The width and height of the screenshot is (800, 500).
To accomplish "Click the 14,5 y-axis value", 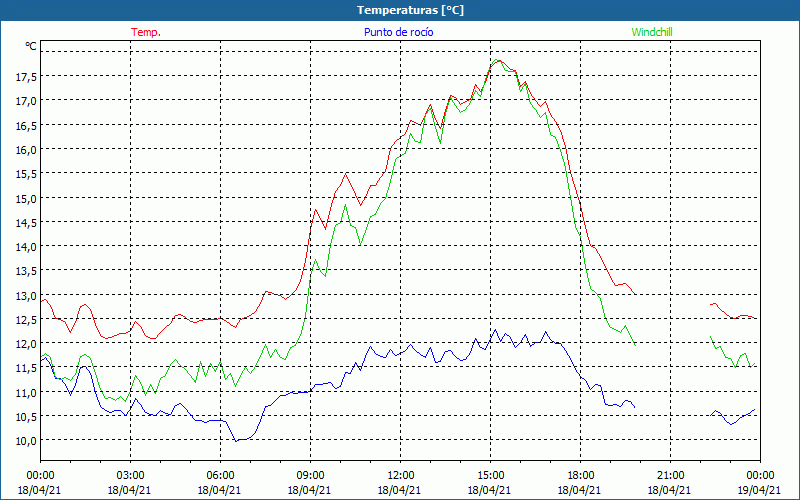I will coord(26,222).
